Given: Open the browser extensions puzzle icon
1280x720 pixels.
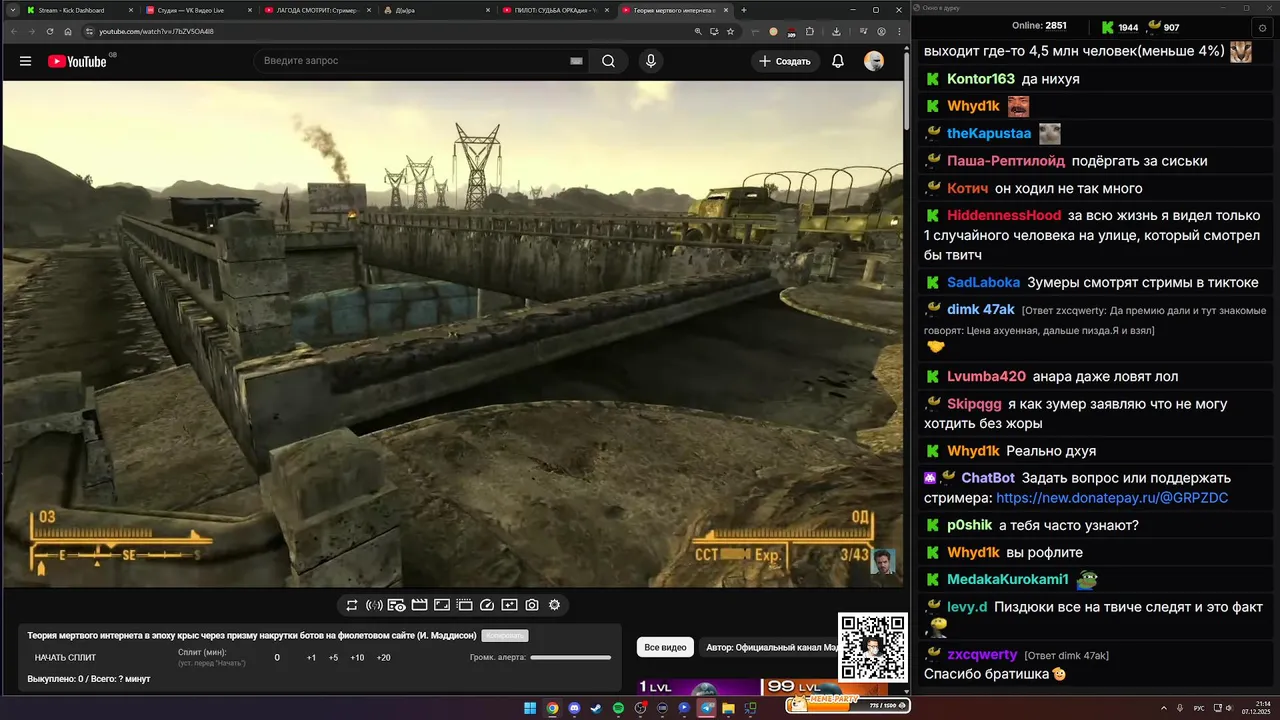Looking at the screenshot, I should [810, 31].
